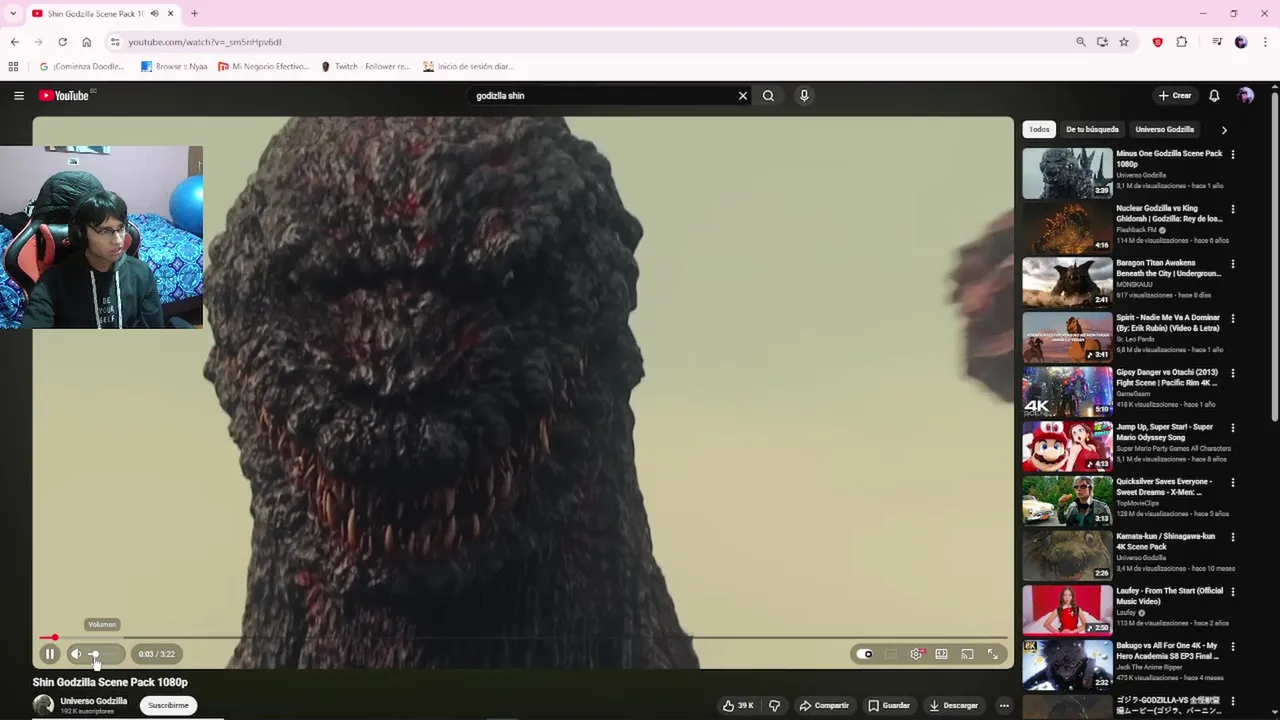Open the Laufey From The Start title
The height and width of the screenshot is (720, 1280).
coord(1169,596)
